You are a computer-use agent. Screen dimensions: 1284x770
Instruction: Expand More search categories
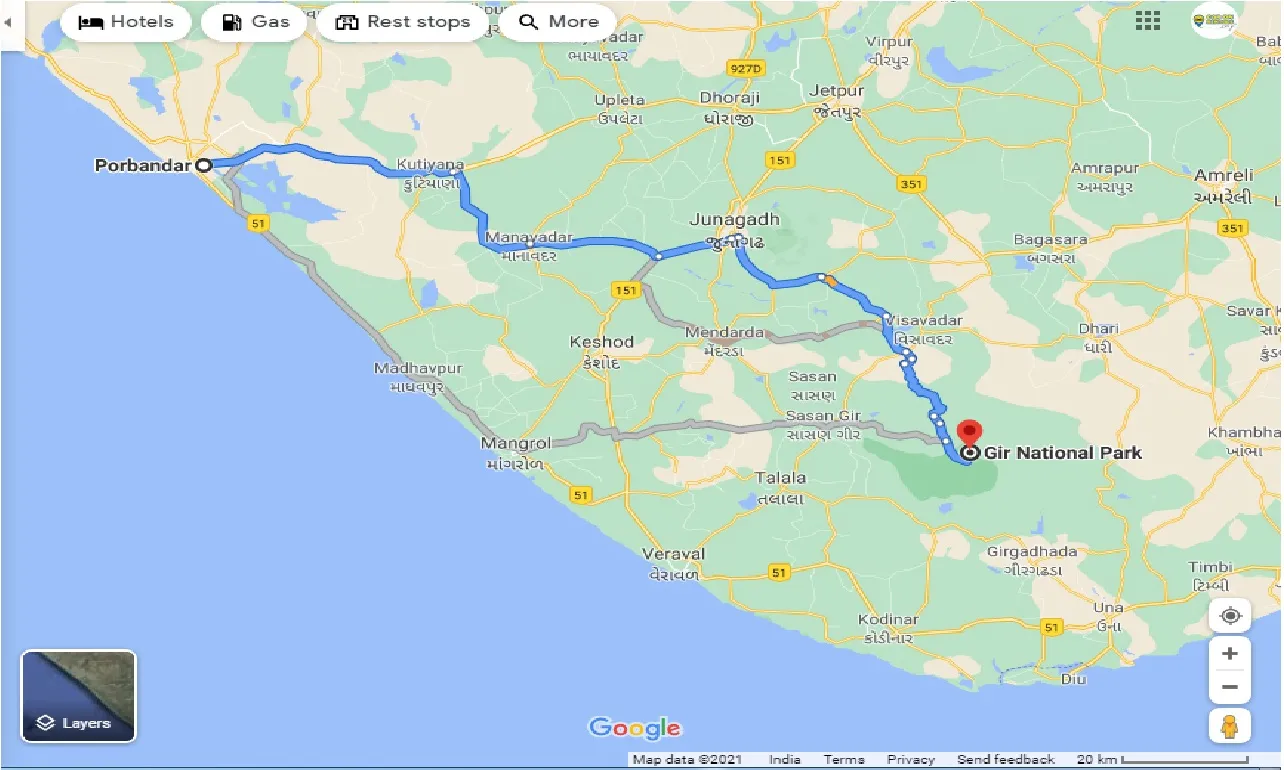click(x=557, y=21)
